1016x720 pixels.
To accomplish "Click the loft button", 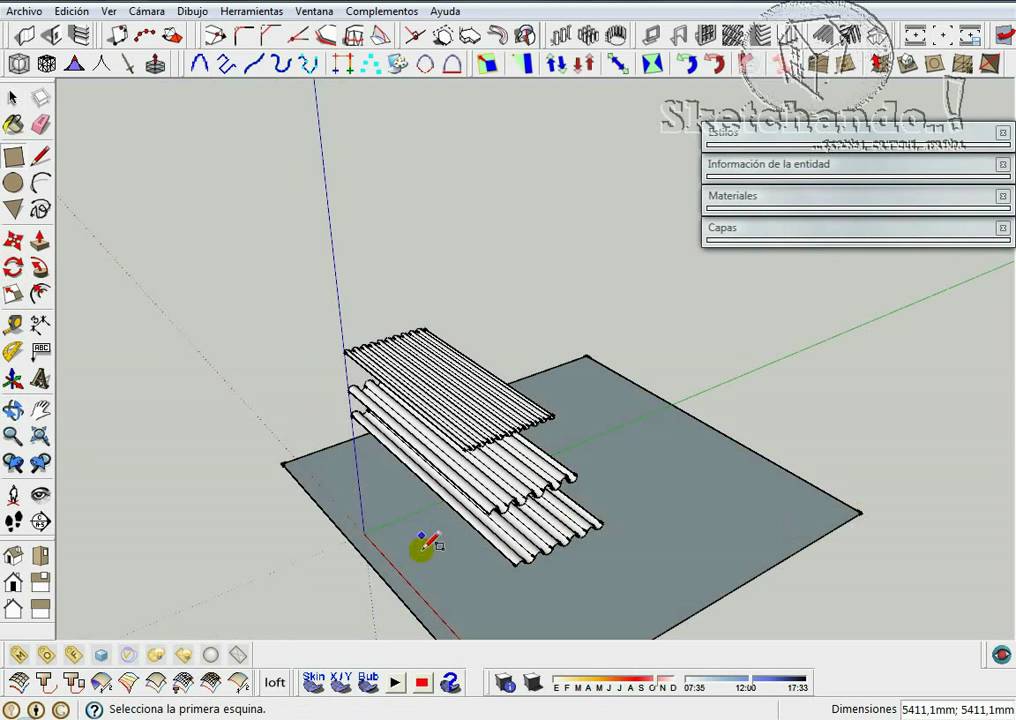I will pyautogui.click(x=275, y=682).
